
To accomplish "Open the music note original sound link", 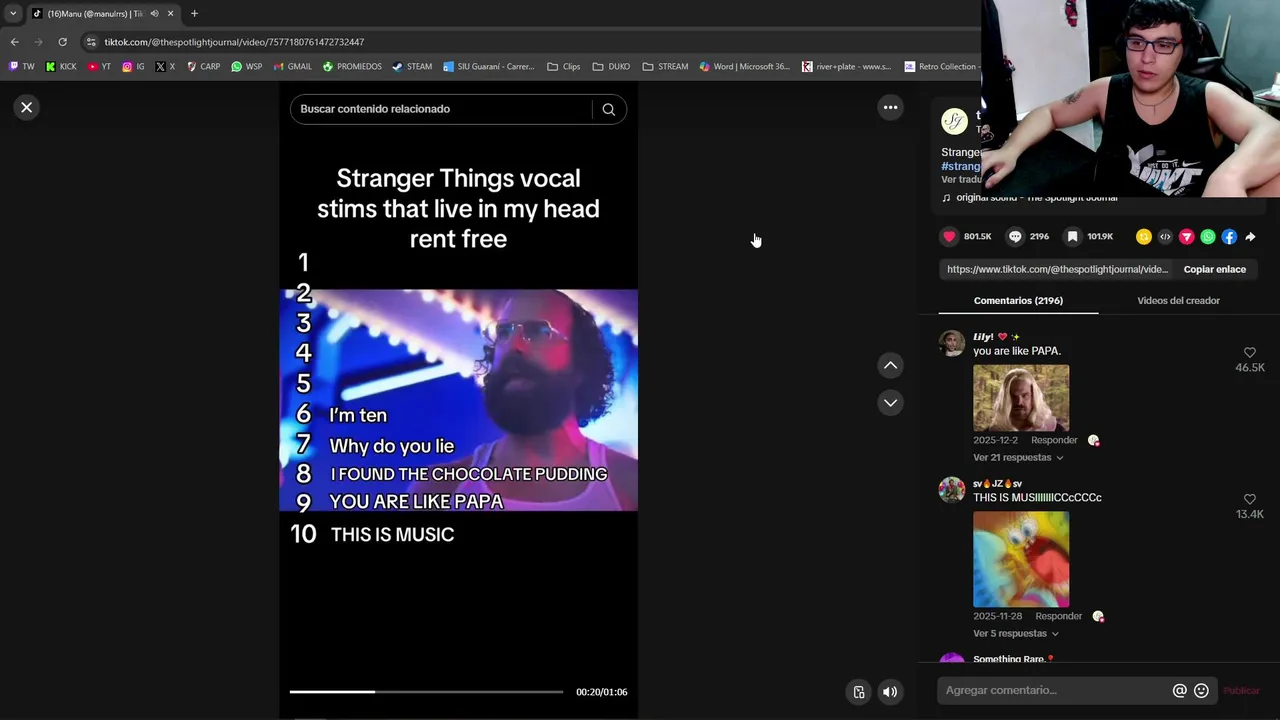I will pos(1030,198).
